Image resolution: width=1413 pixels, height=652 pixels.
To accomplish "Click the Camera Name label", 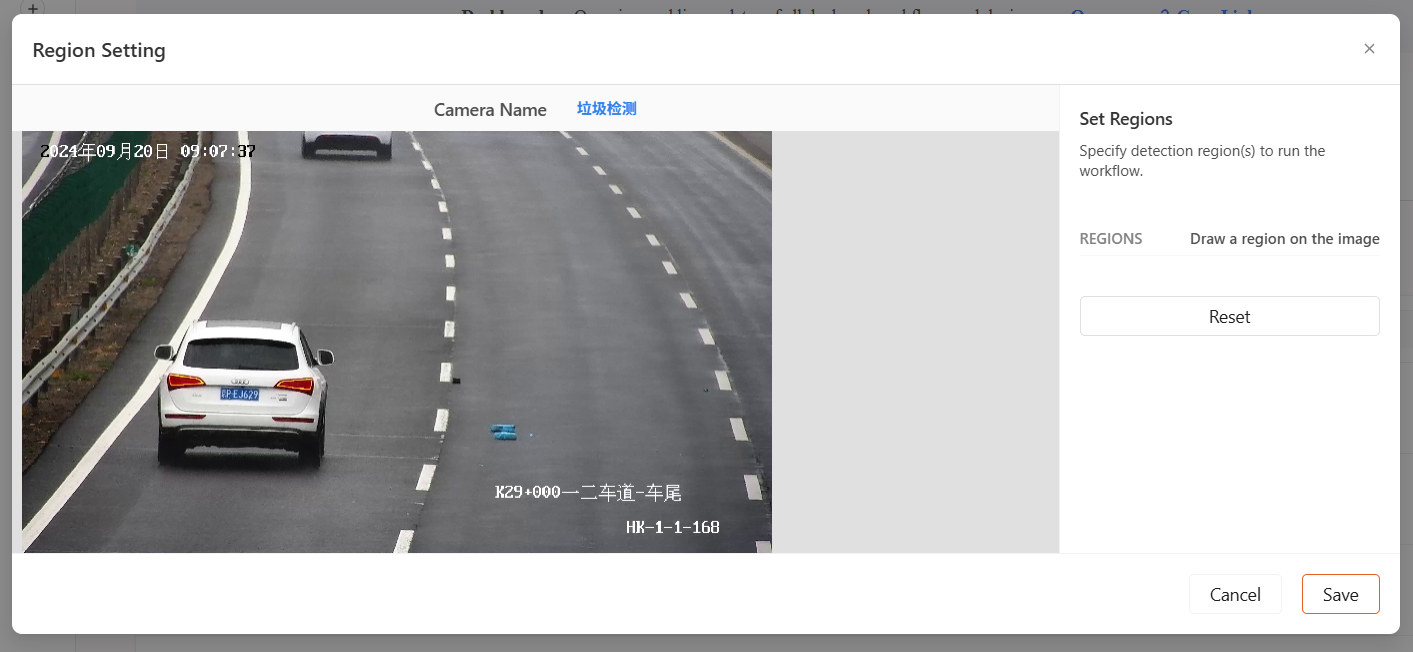I will (490, 110).
